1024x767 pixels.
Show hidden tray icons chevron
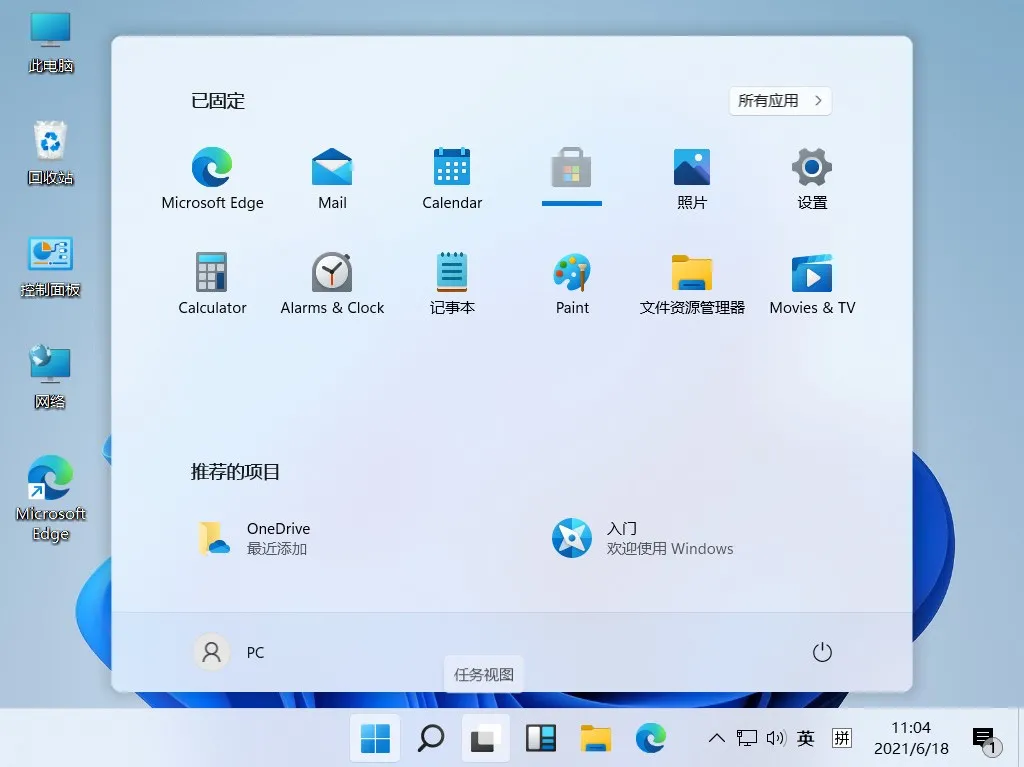point(716,738)
